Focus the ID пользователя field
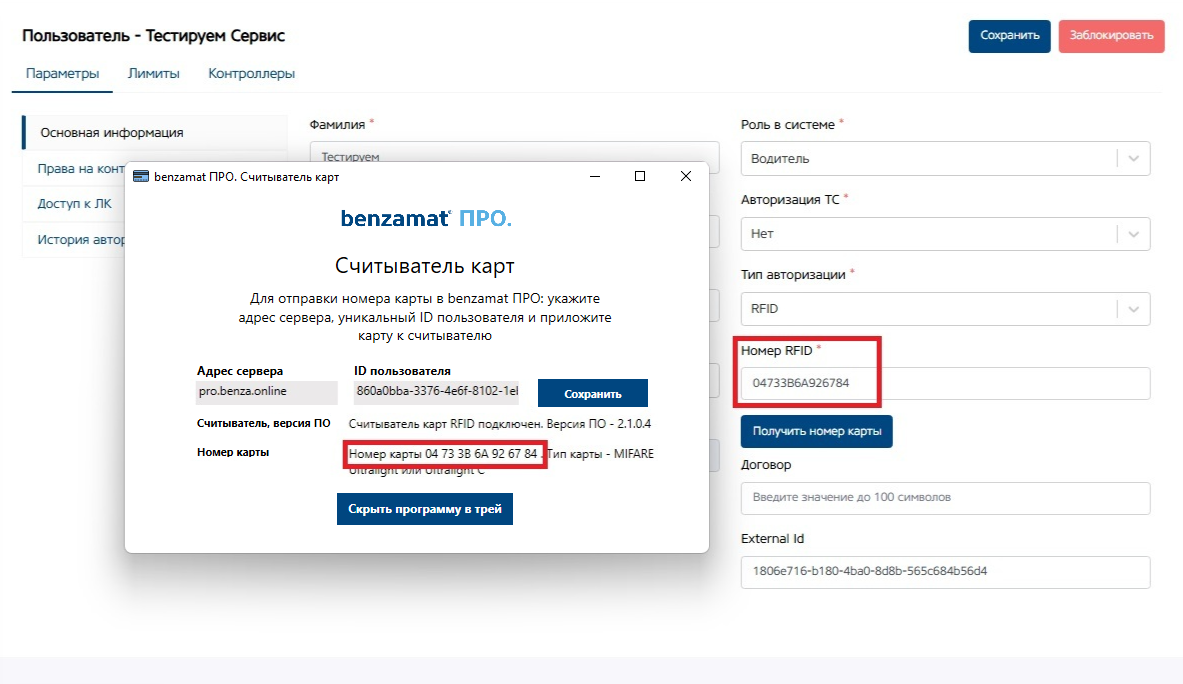The image size is (1183, 684). click(437, 391)
